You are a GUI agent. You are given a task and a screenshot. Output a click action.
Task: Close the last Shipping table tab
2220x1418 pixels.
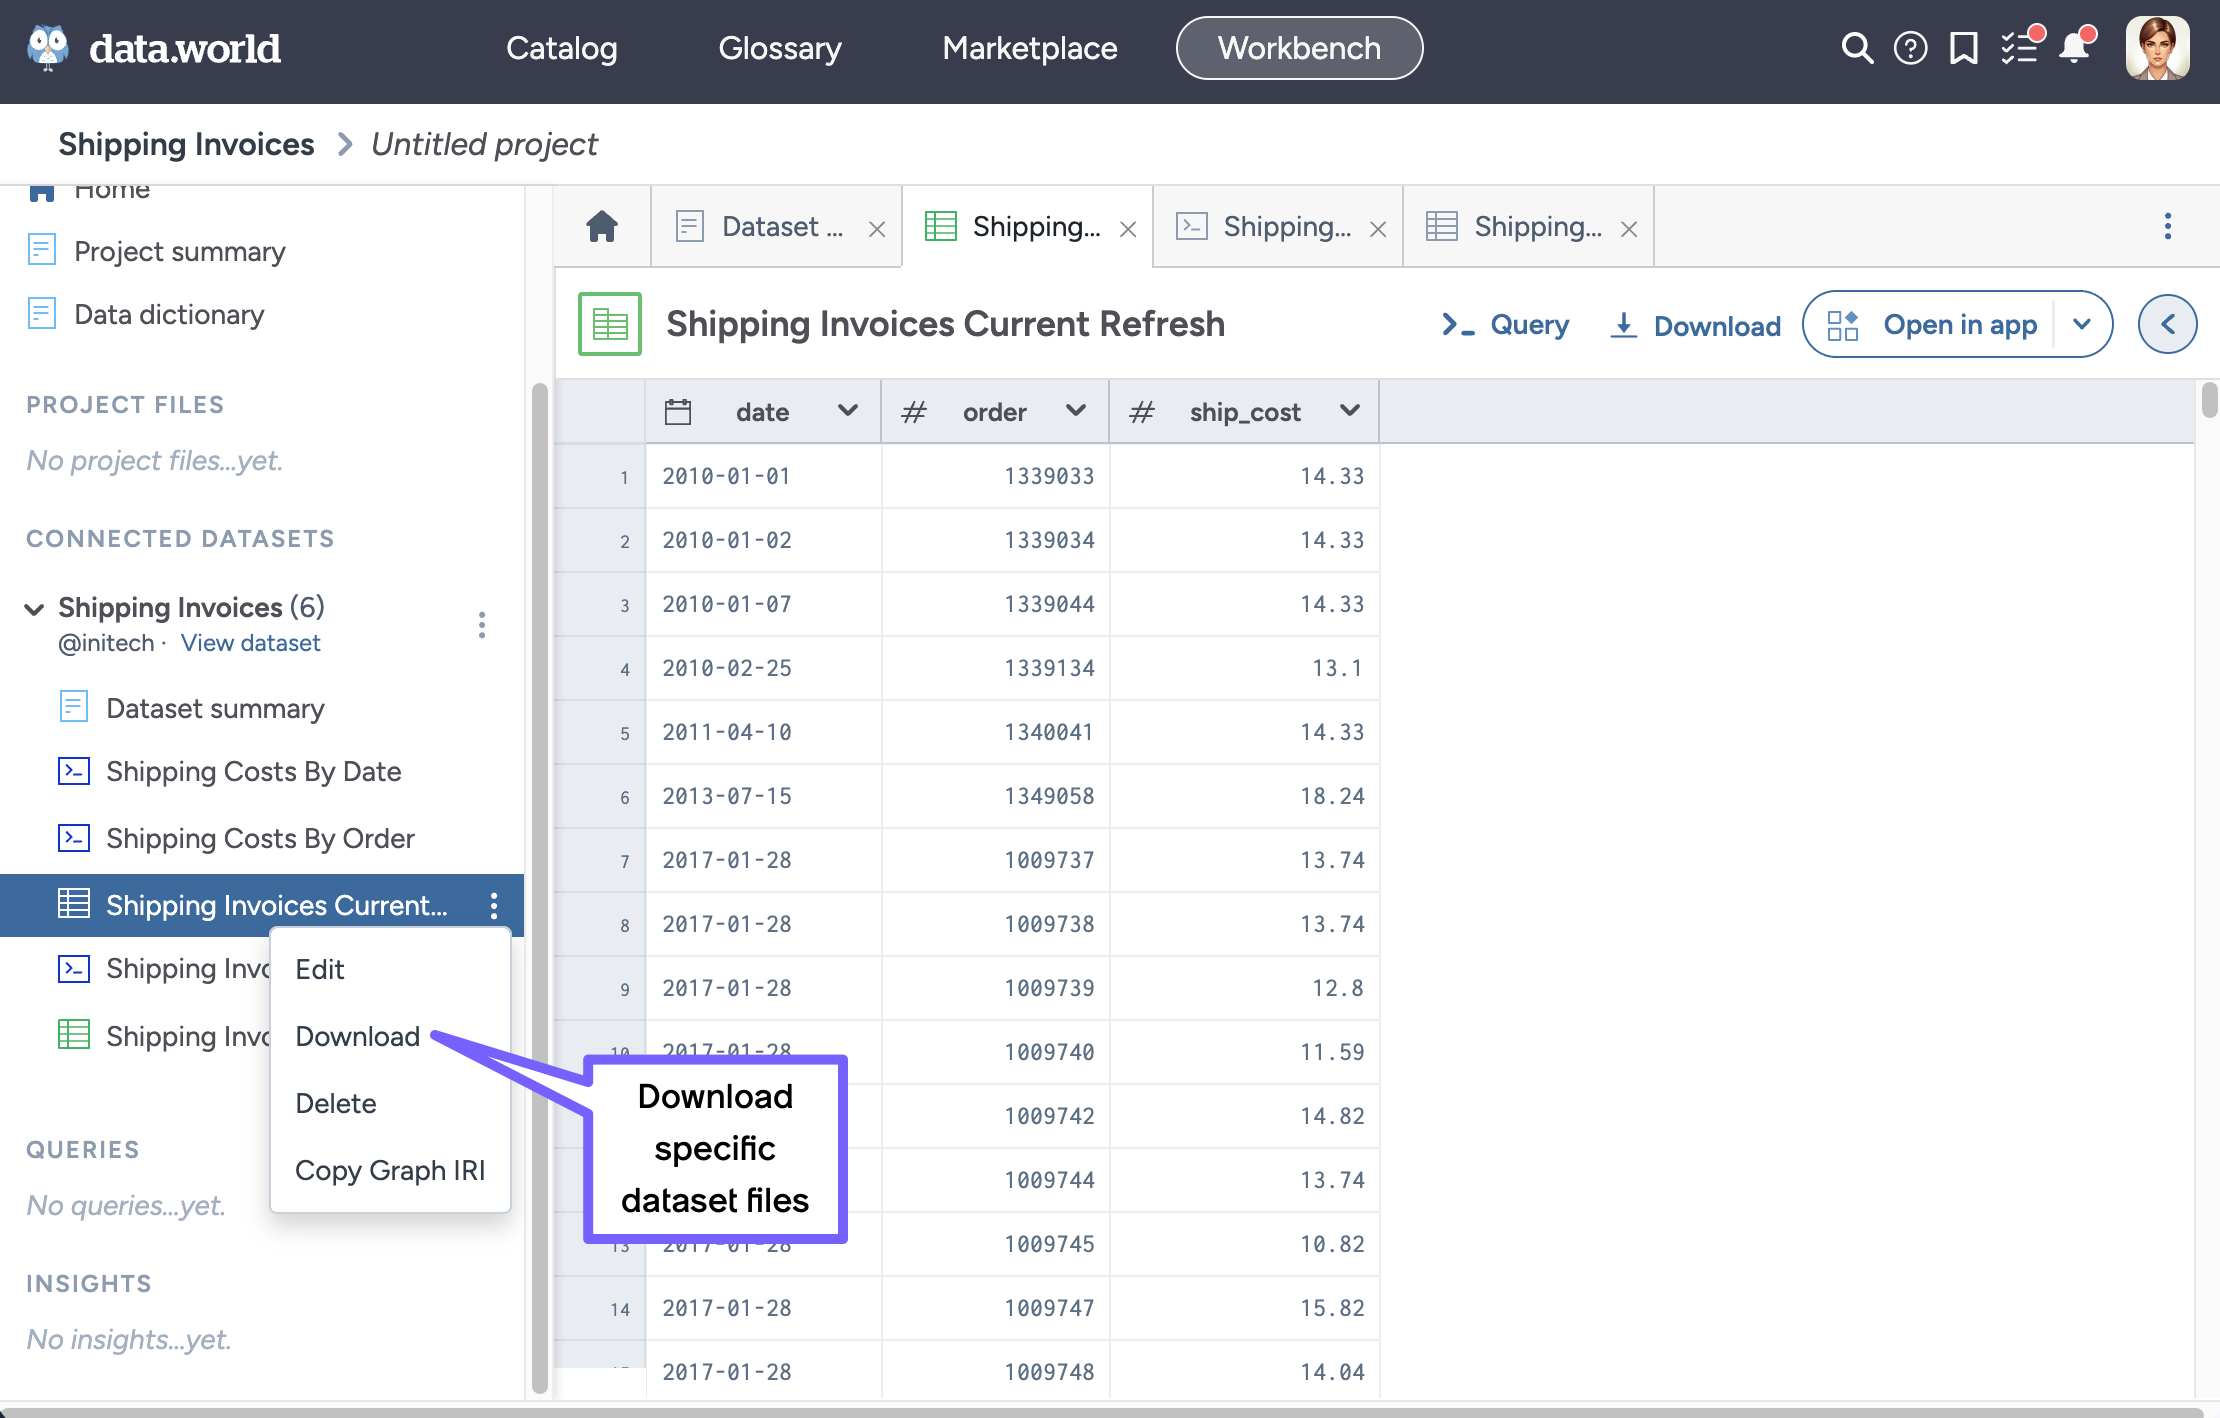pyautogui.click(x=1629, y=229)
